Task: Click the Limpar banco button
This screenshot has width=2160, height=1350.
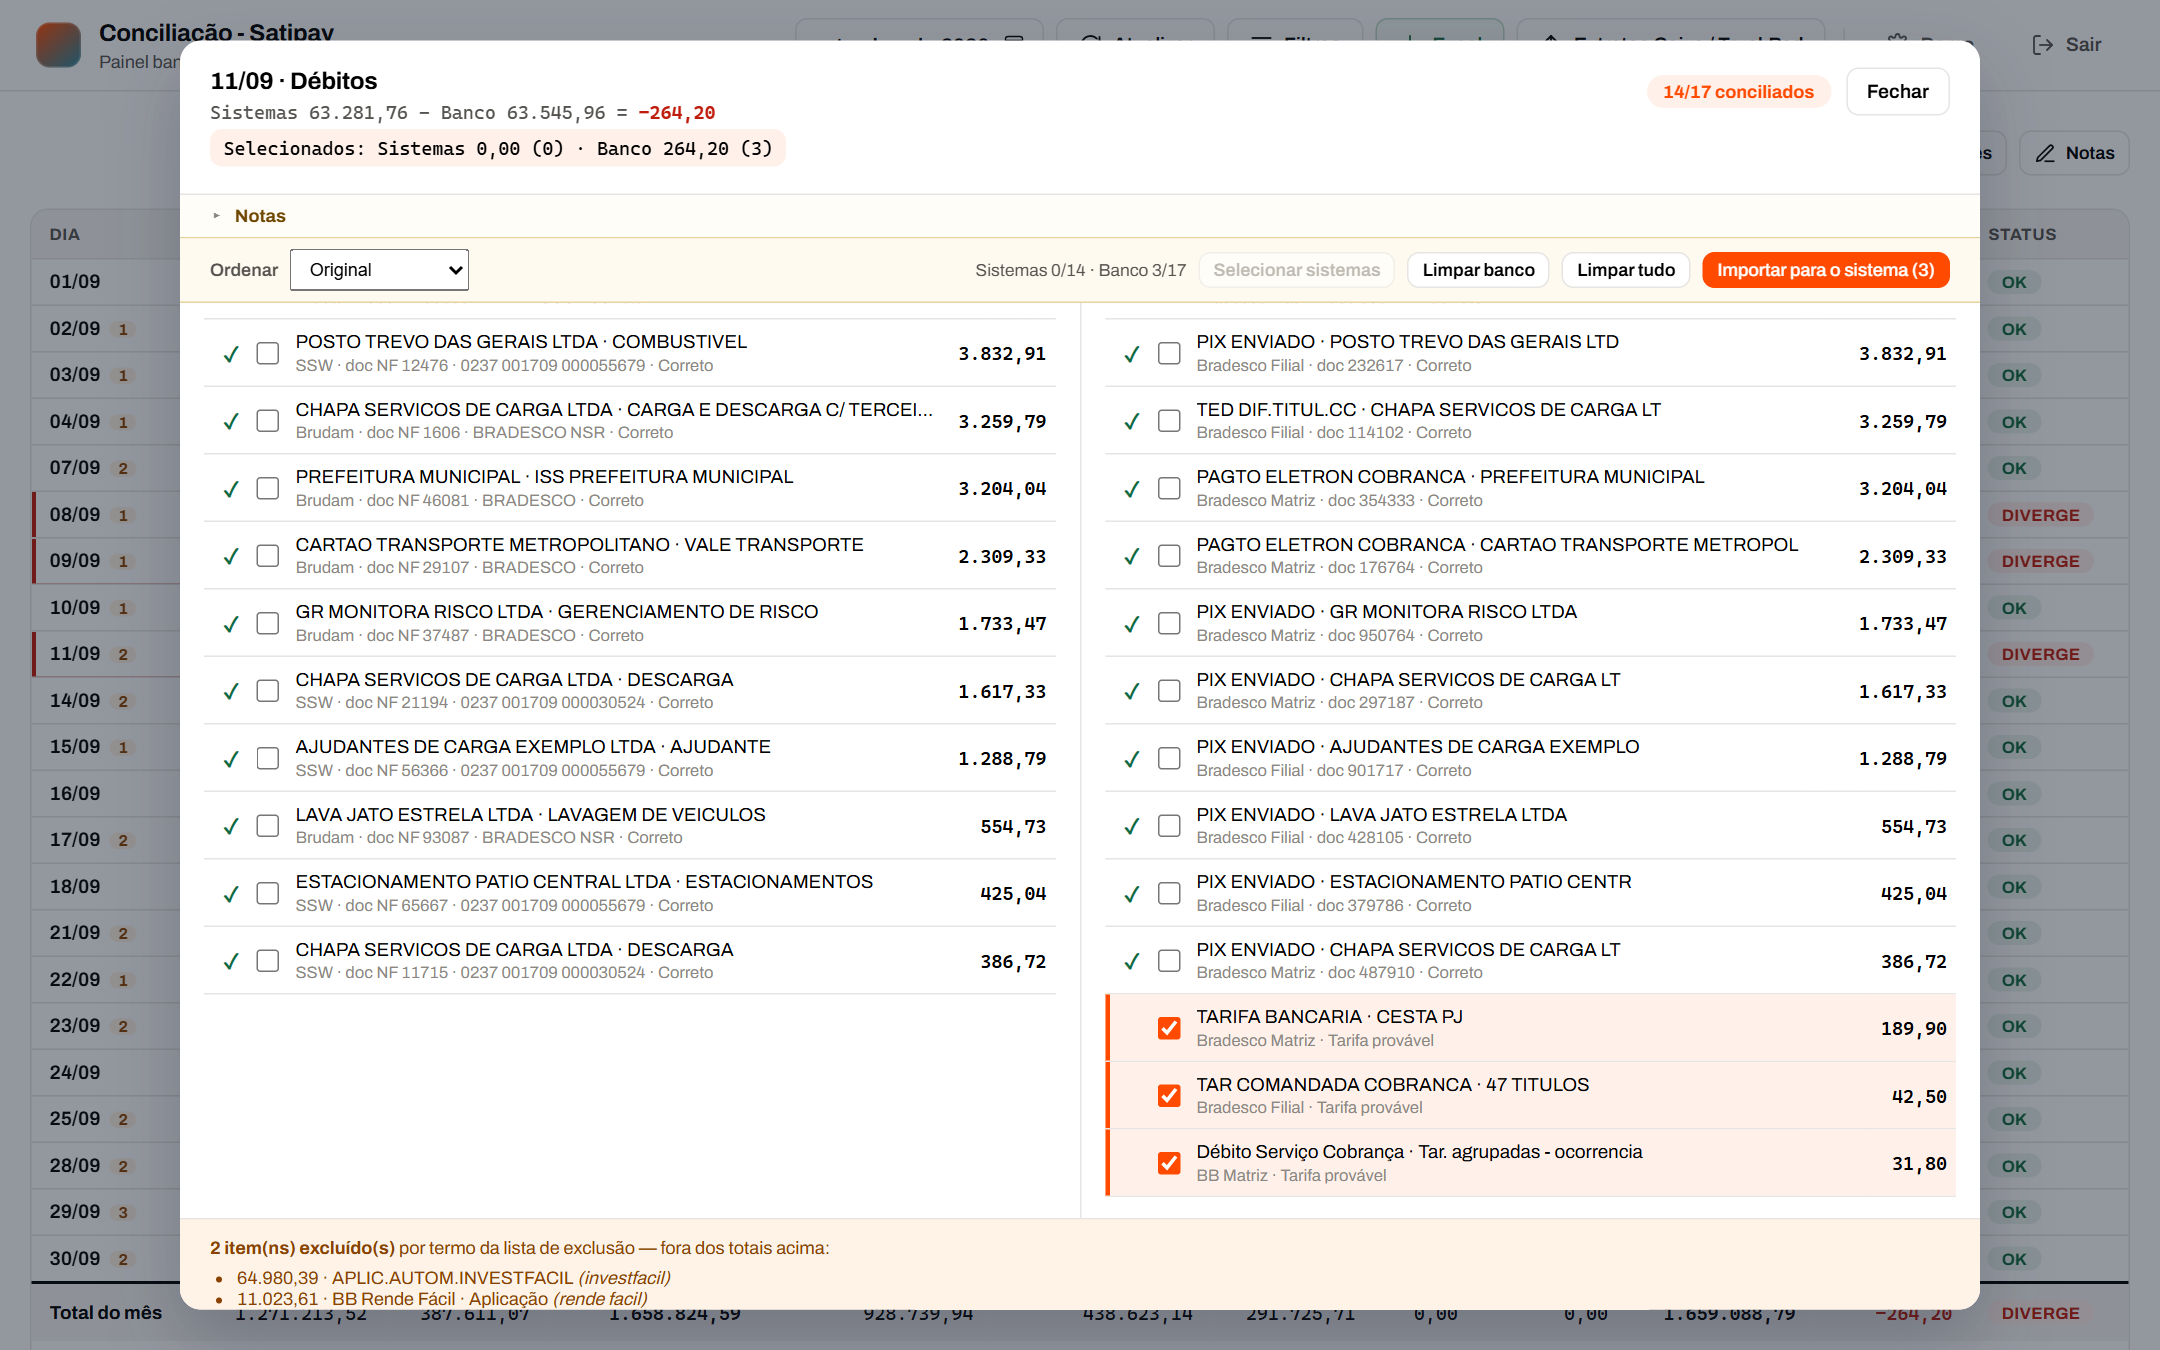Action: (1478, 270)
